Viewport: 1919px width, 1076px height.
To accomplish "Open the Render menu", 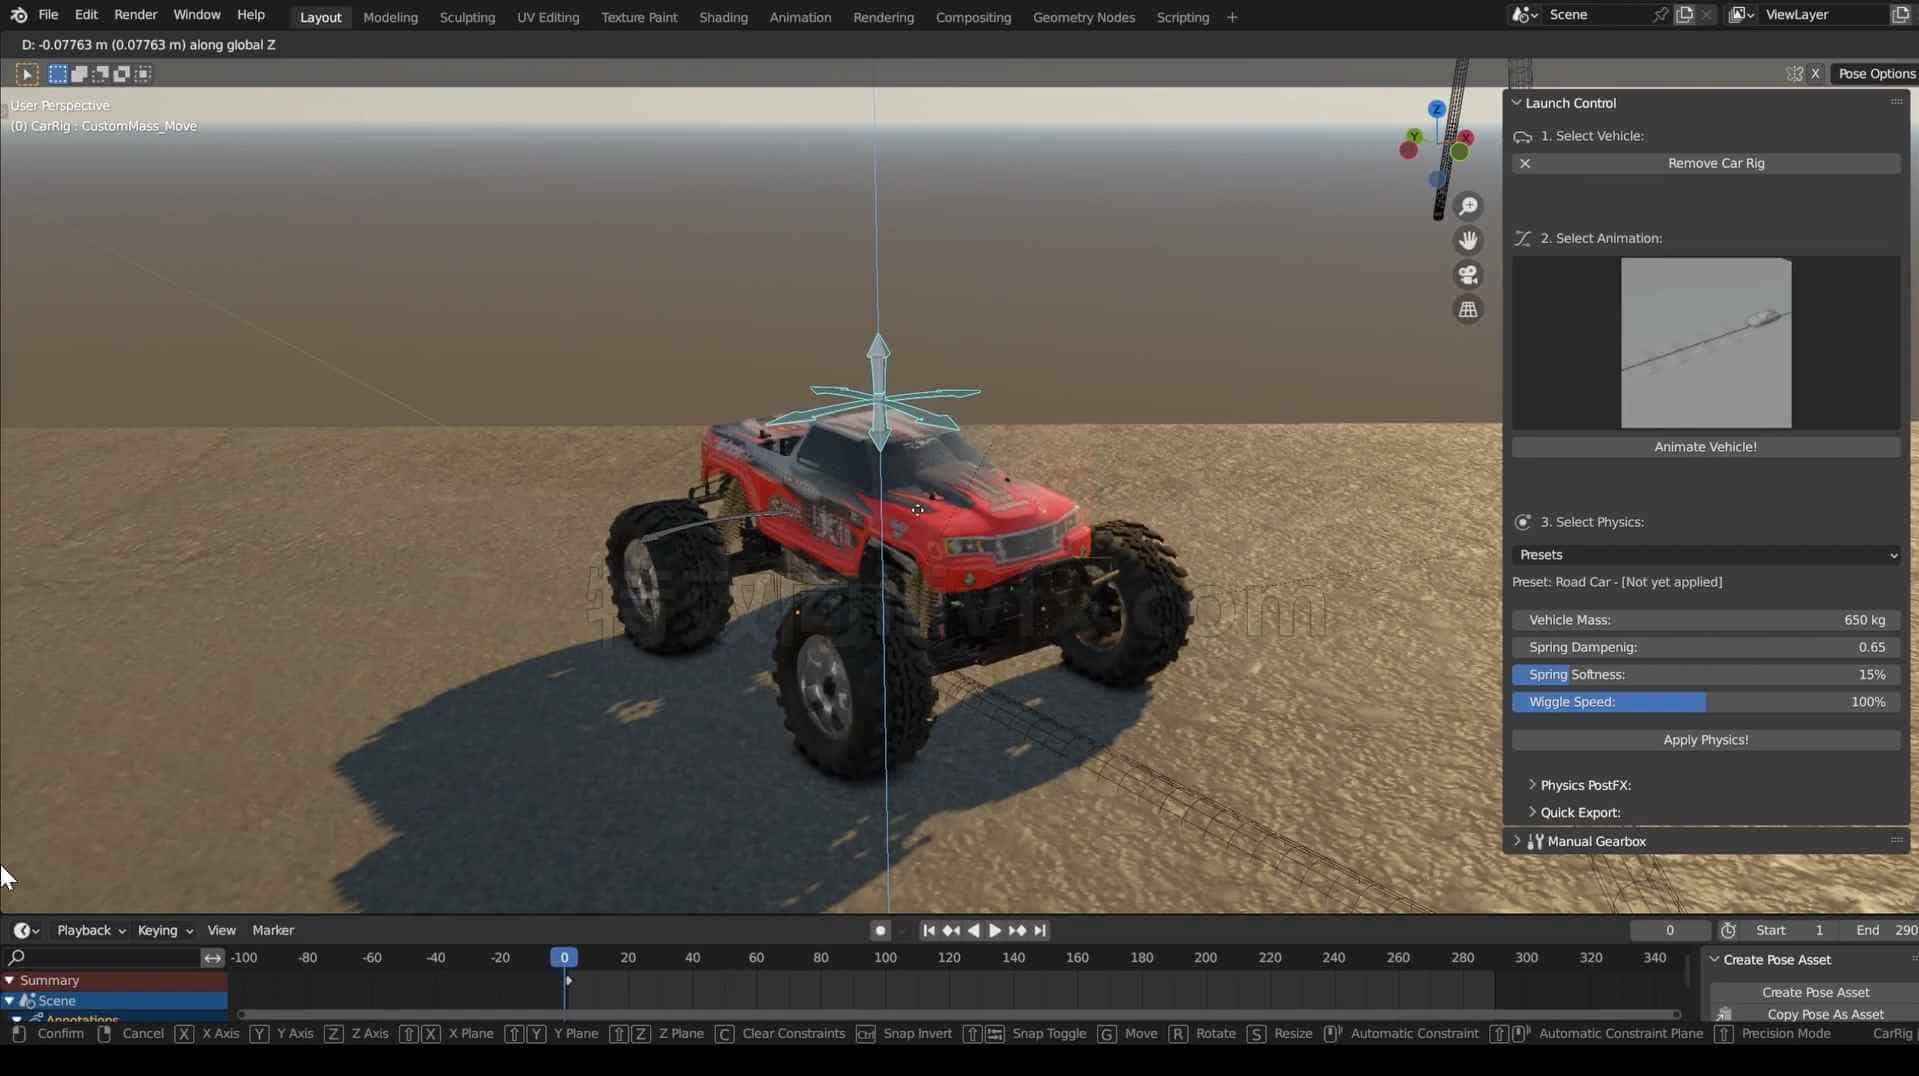I will (x=135, y=16).
